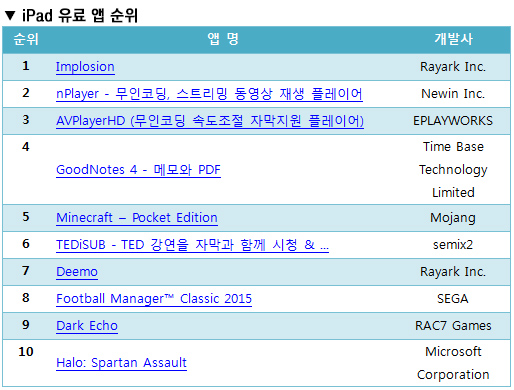Select Rayark Inc. in the Deemo row
The image size is (514, 390).
[453, 272]
